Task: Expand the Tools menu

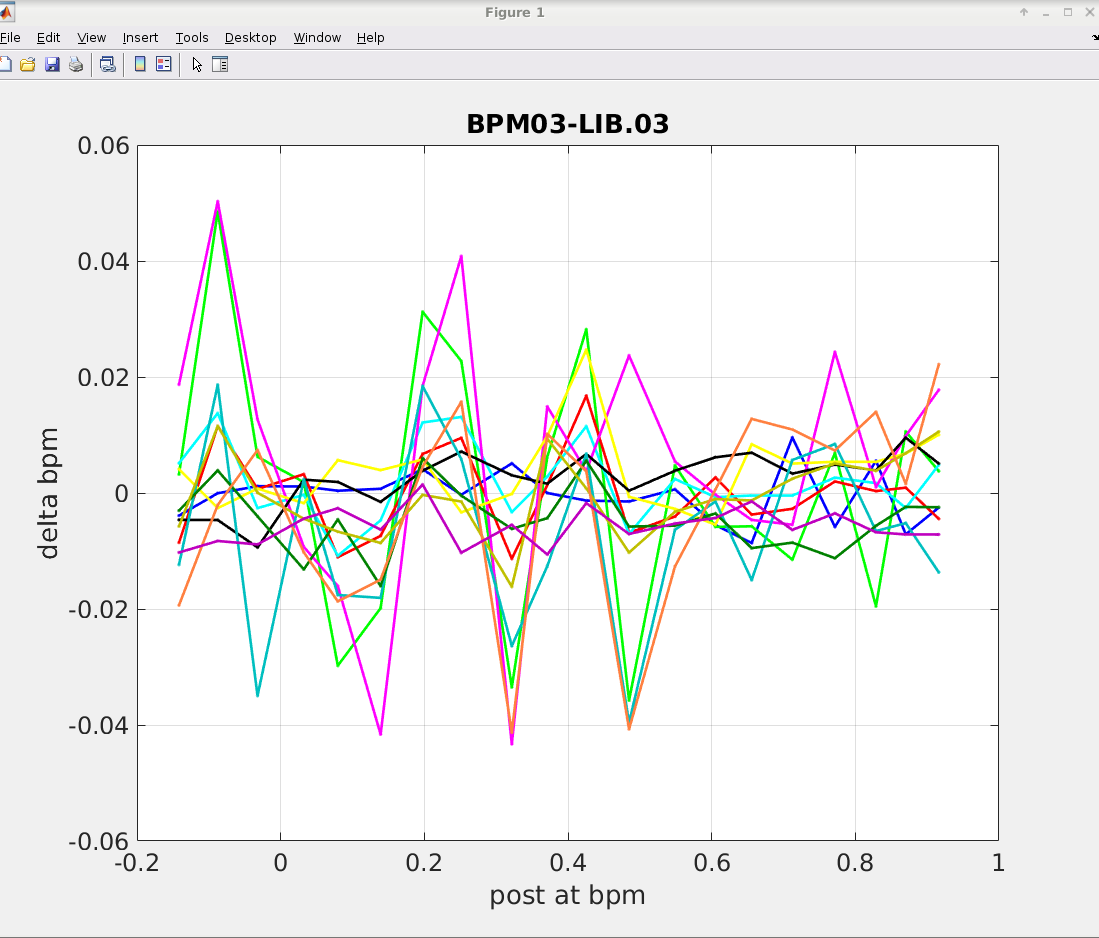Action: coord(191,38)
